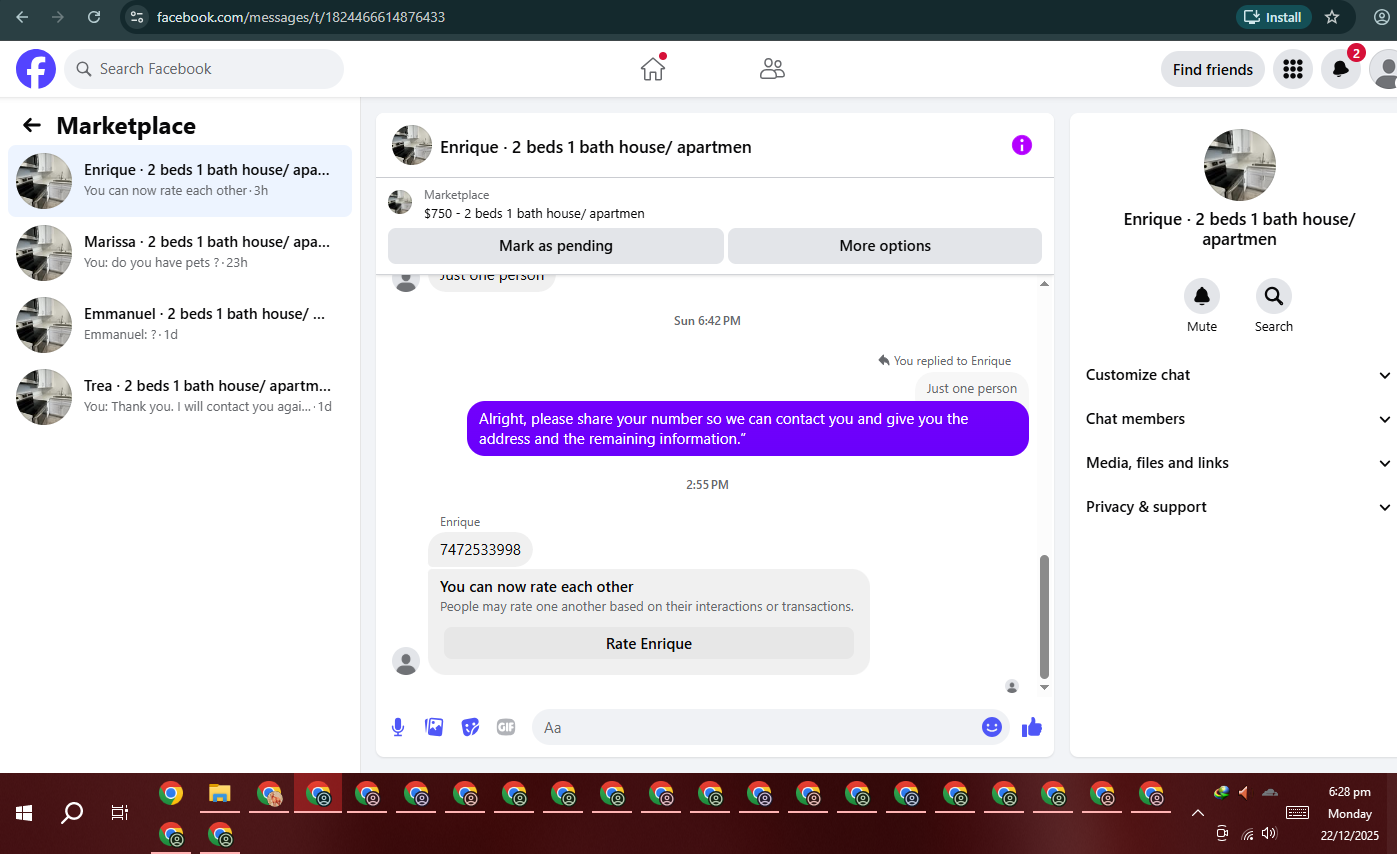Click the browser back arrow
Screen dimensions: 1397x854
[22, 17]
